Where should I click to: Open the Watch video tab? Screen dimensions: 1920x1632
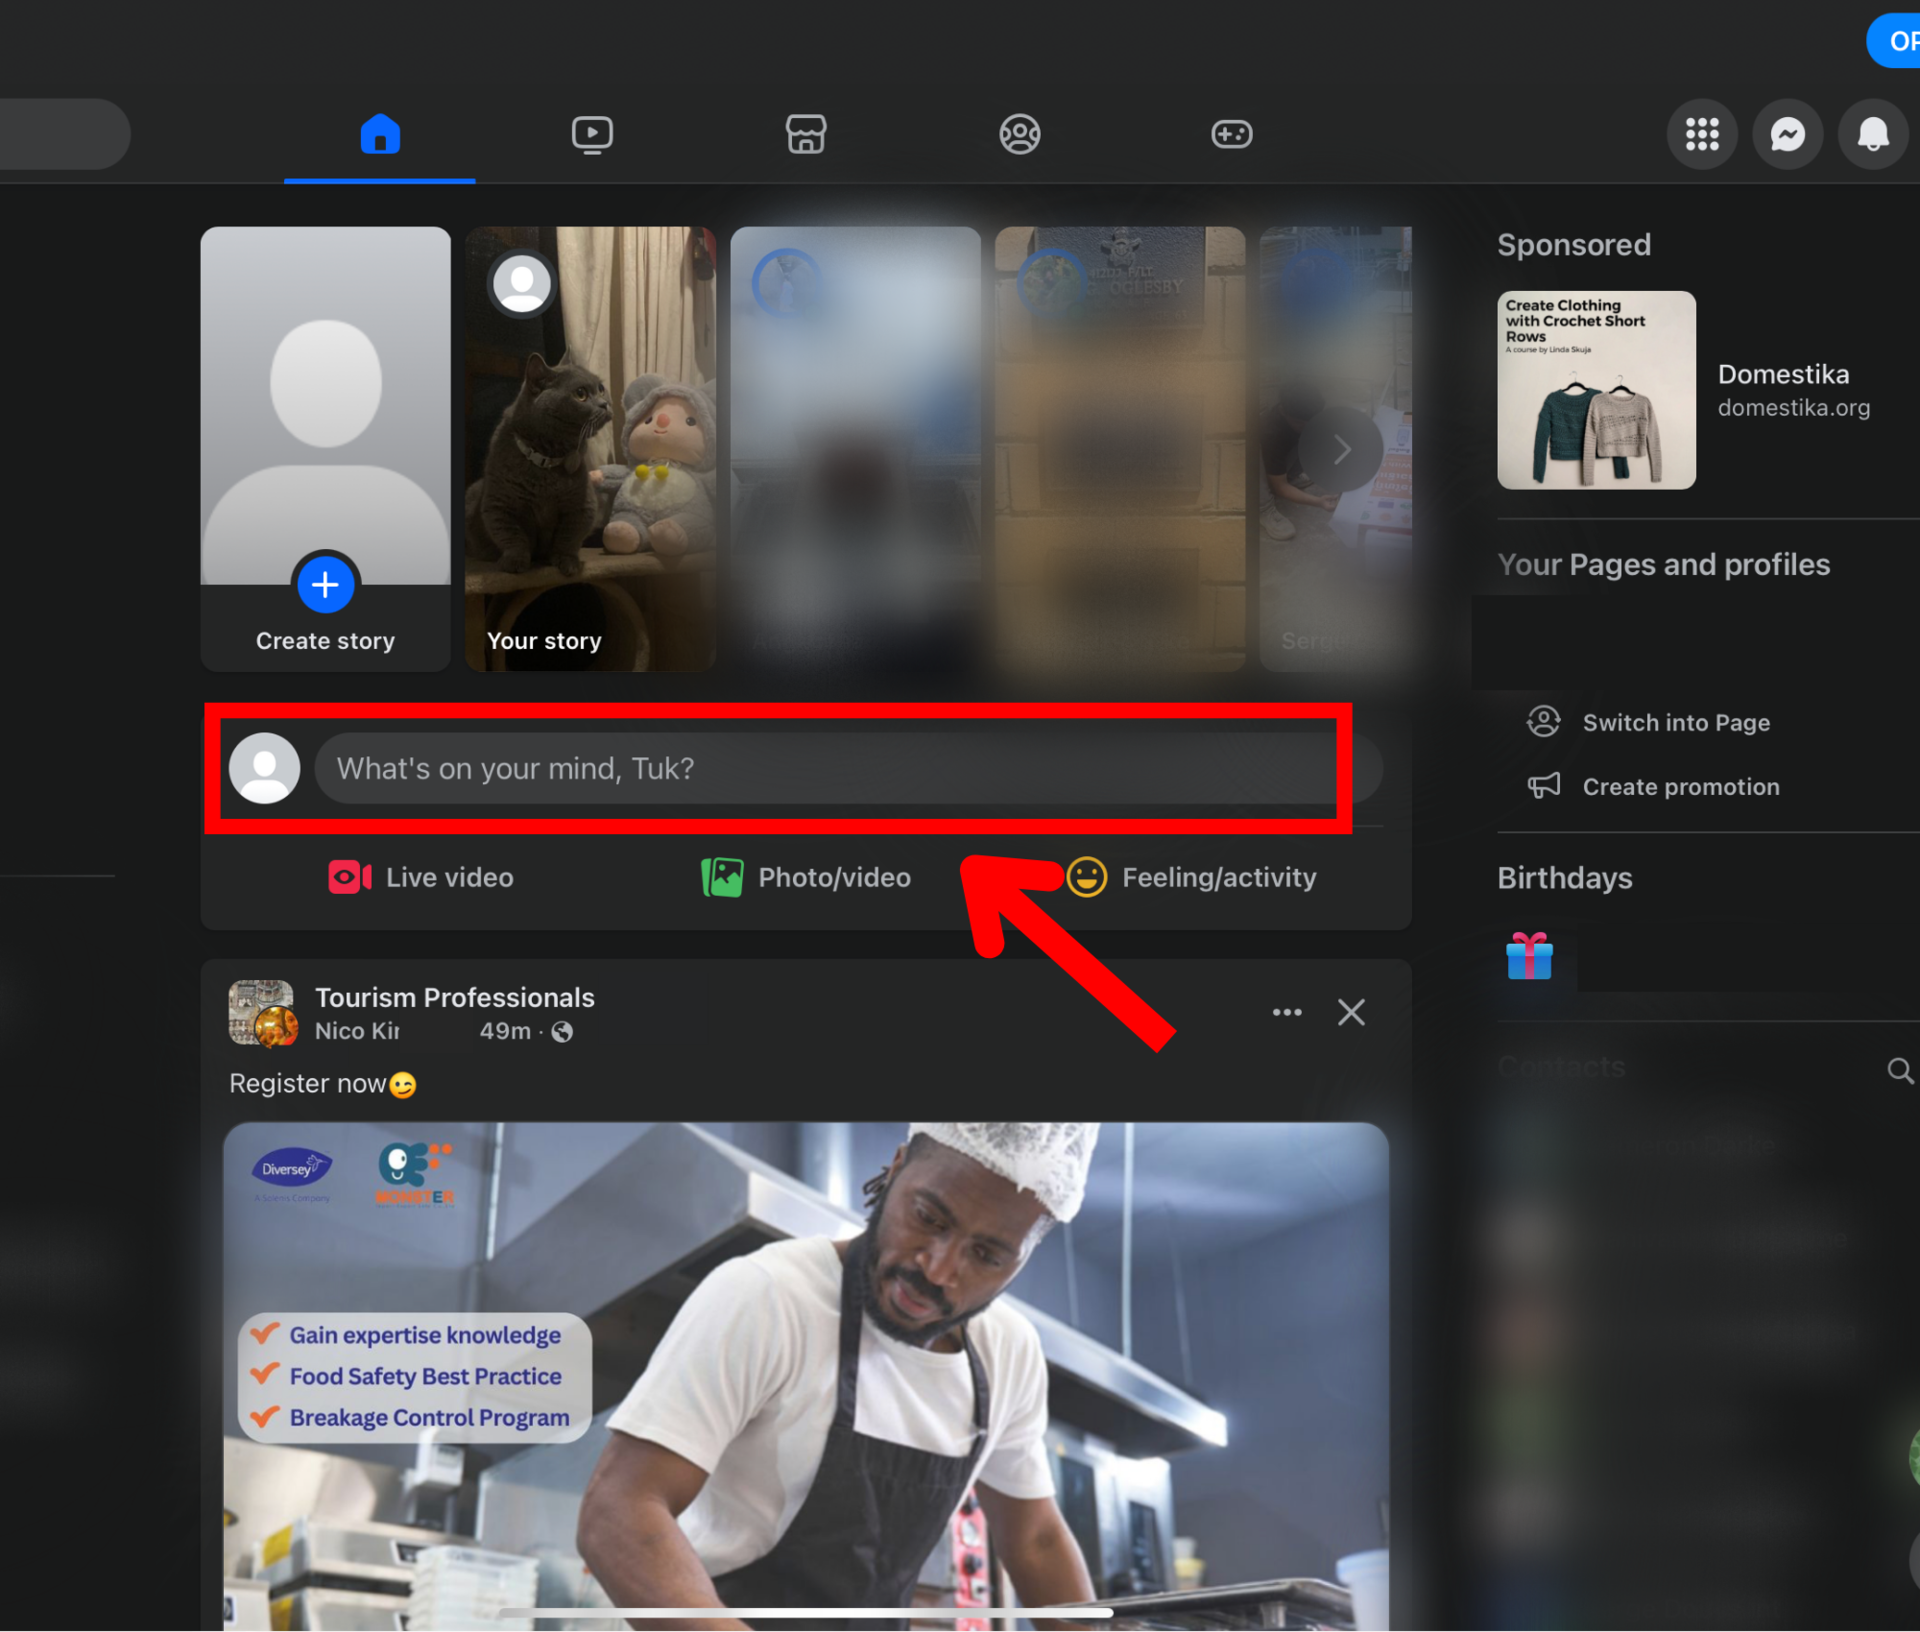[x=592, y=134]
